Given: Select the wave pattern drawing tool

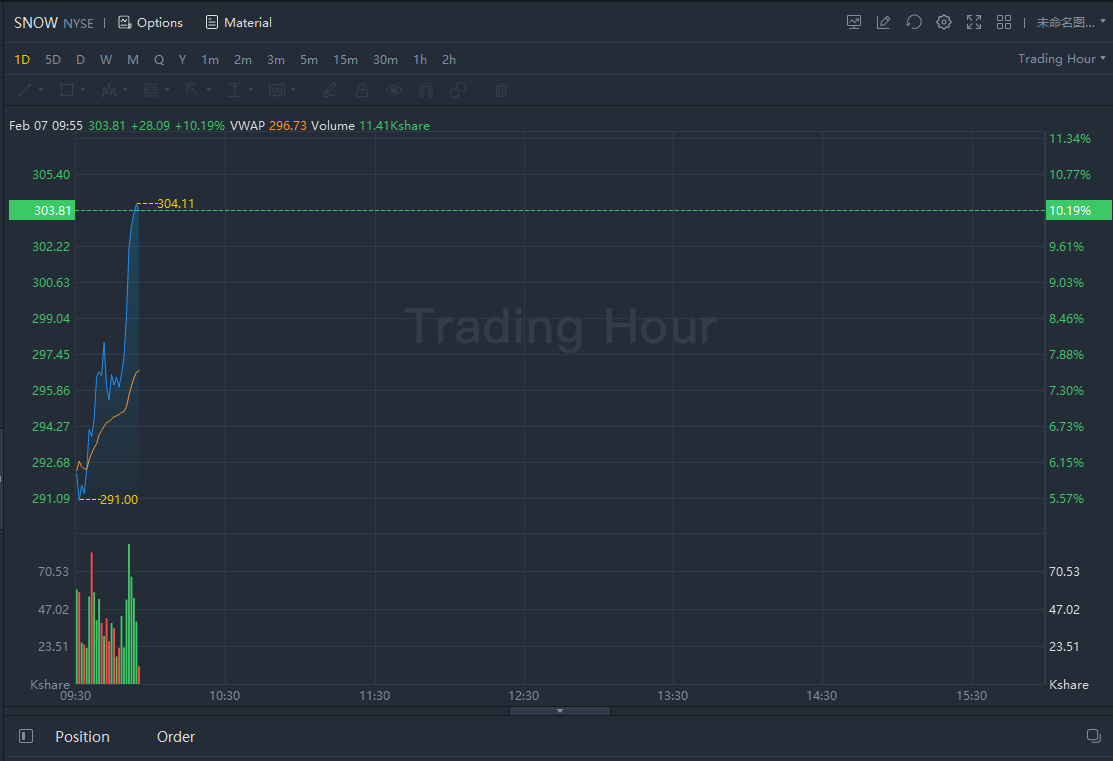Looking at the screenshot, I should pyautogui.click(x=109, y=90).
